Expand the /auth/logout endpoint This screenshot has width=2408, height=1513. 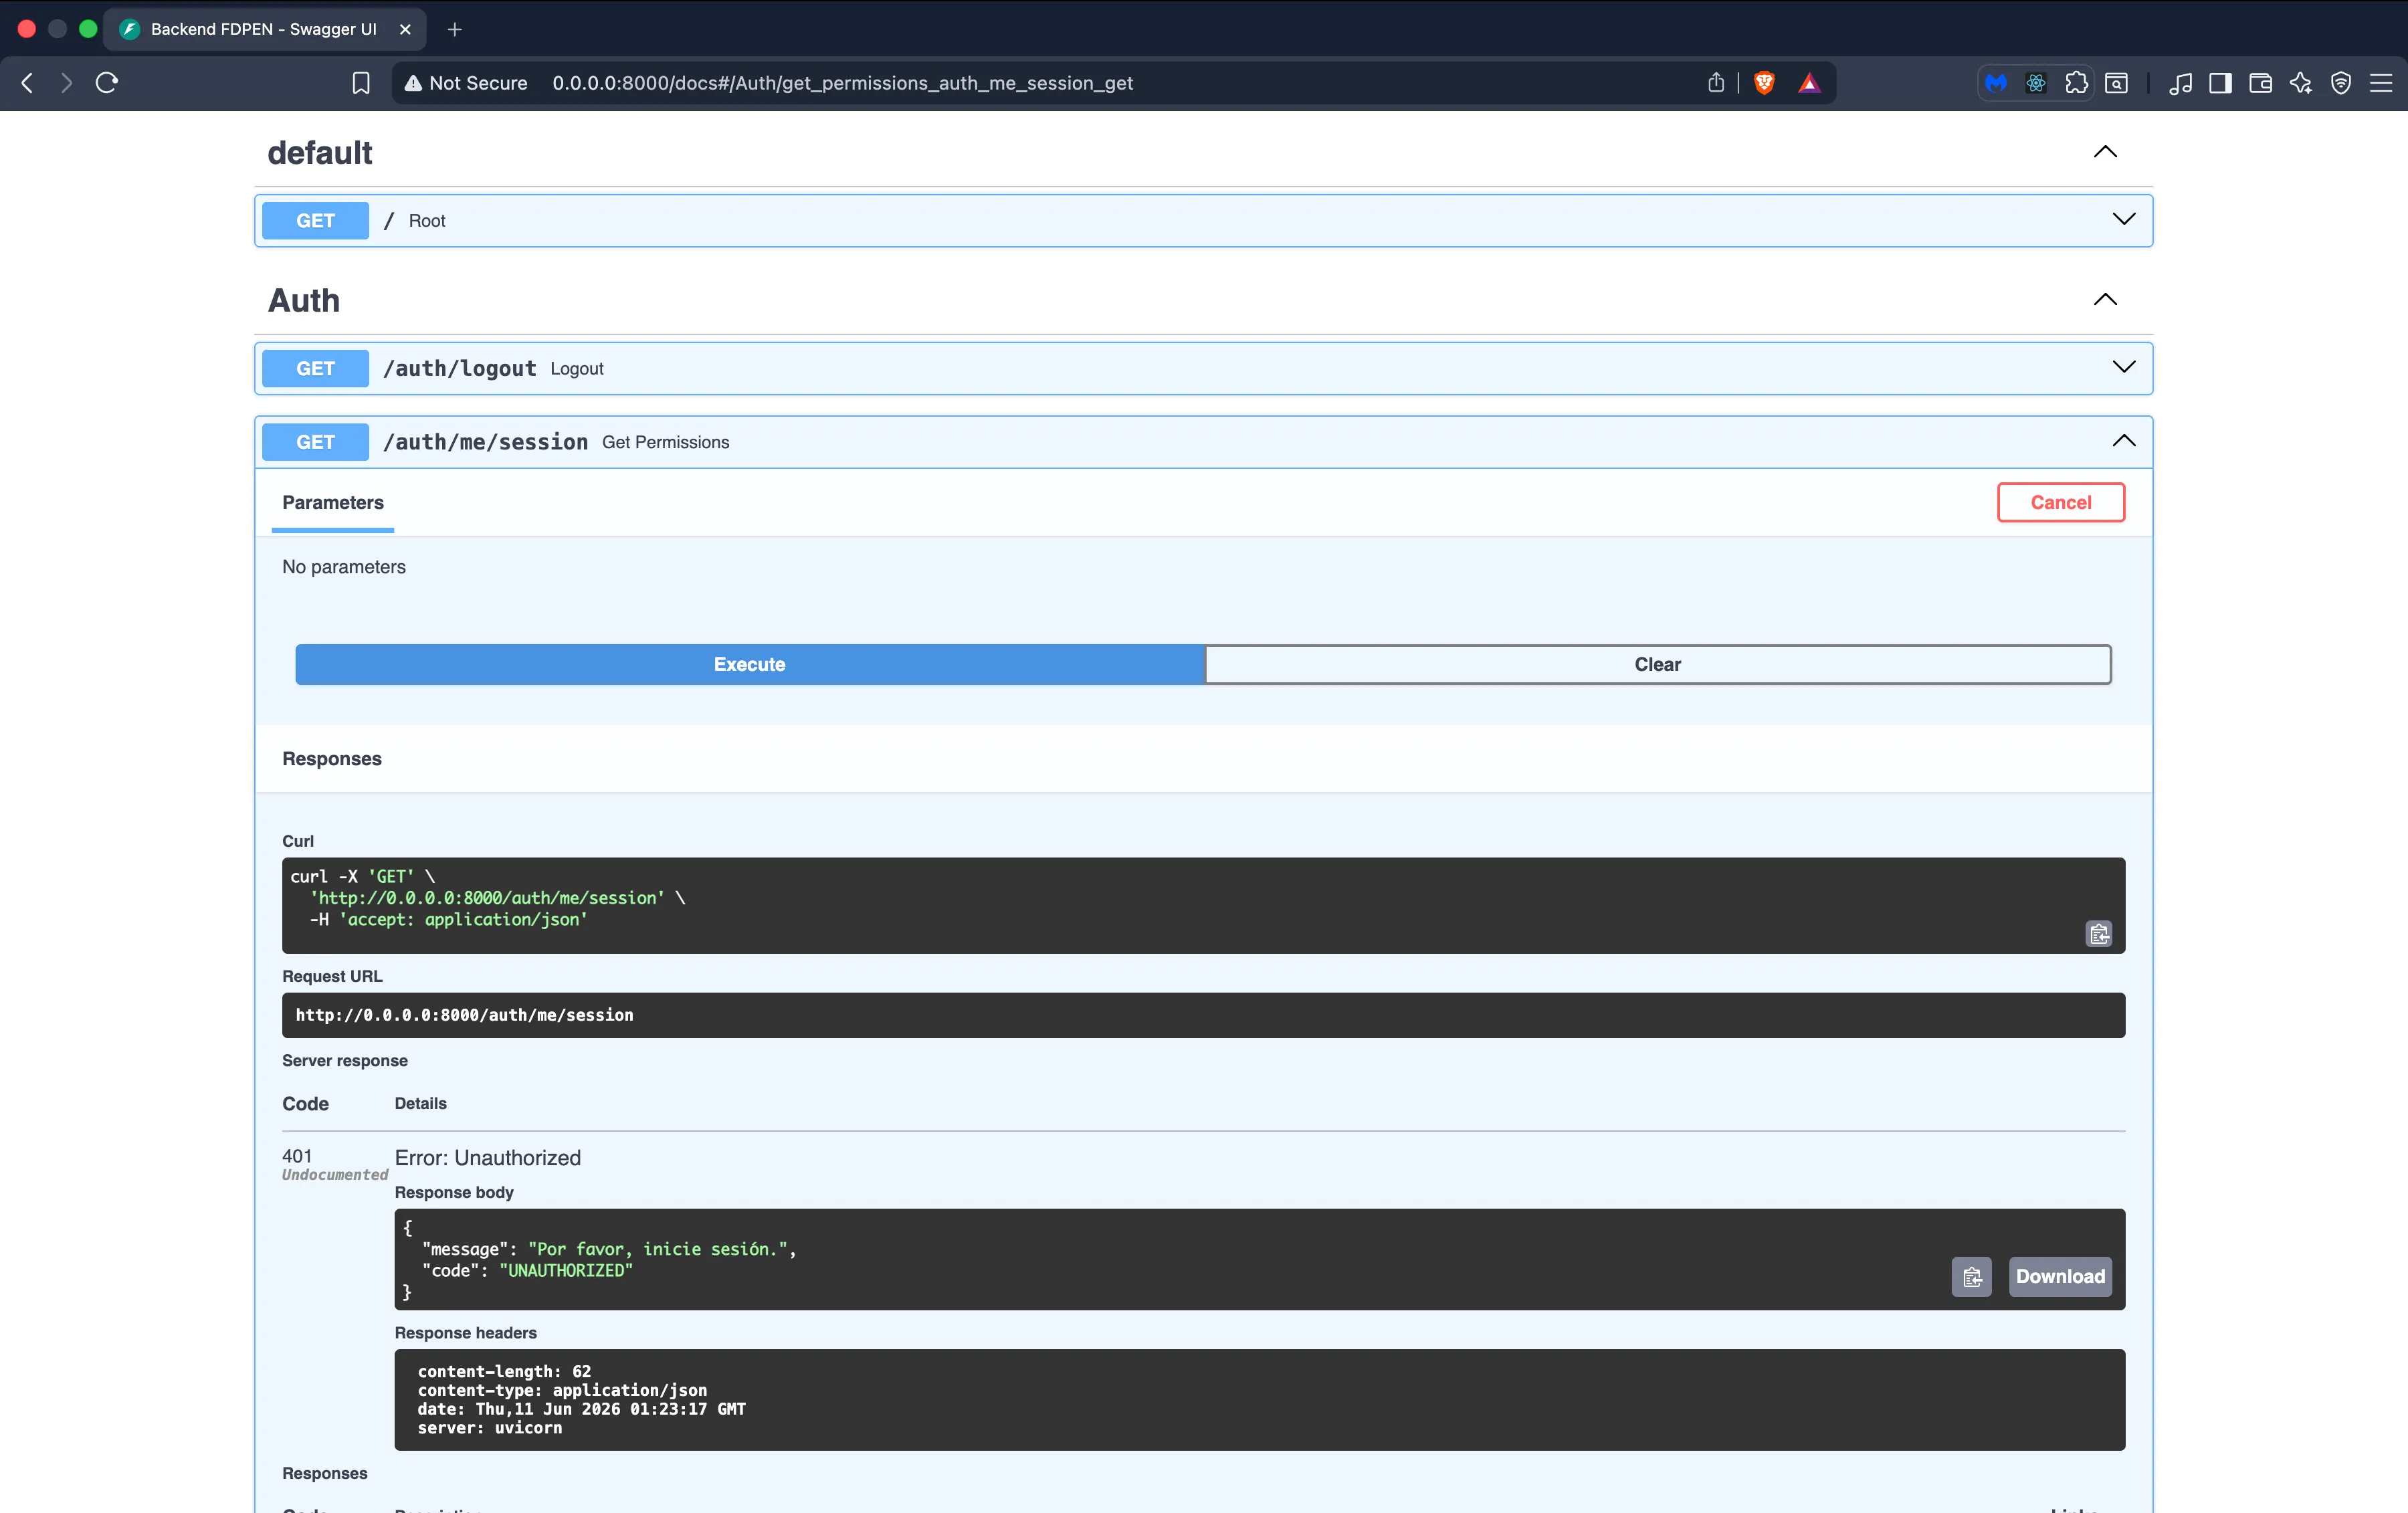click(2124, 368)
